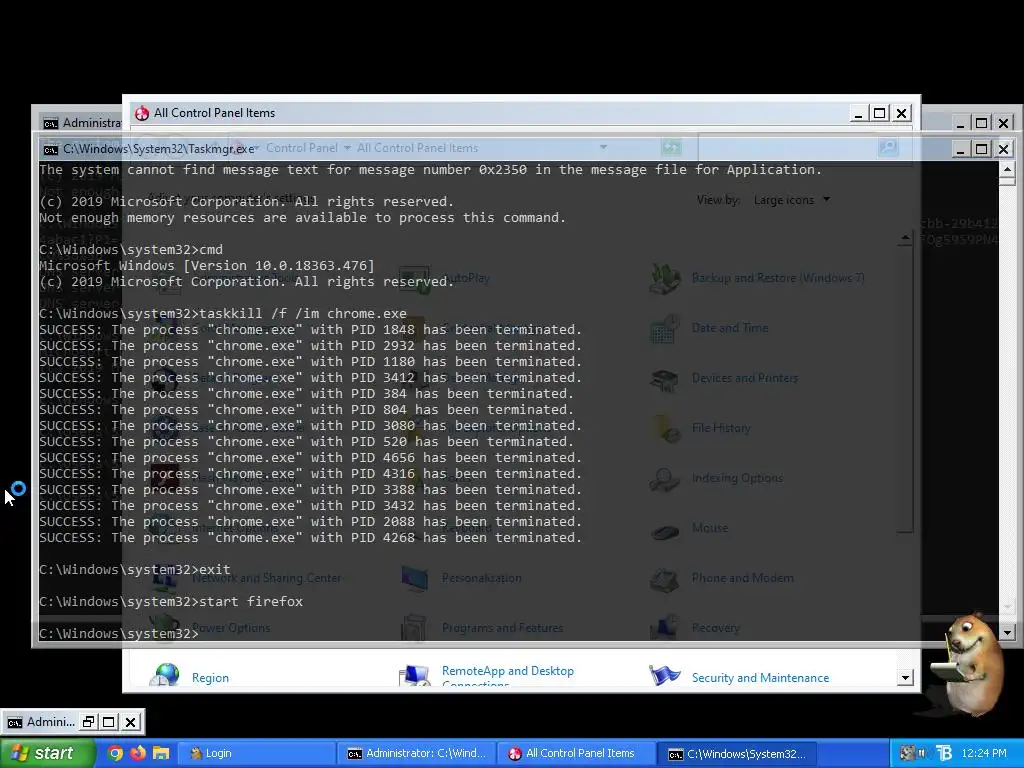Expand breadcrumb arrow after Control Panel
Viewport: 1024px width, 768px height.
(347, 148)
